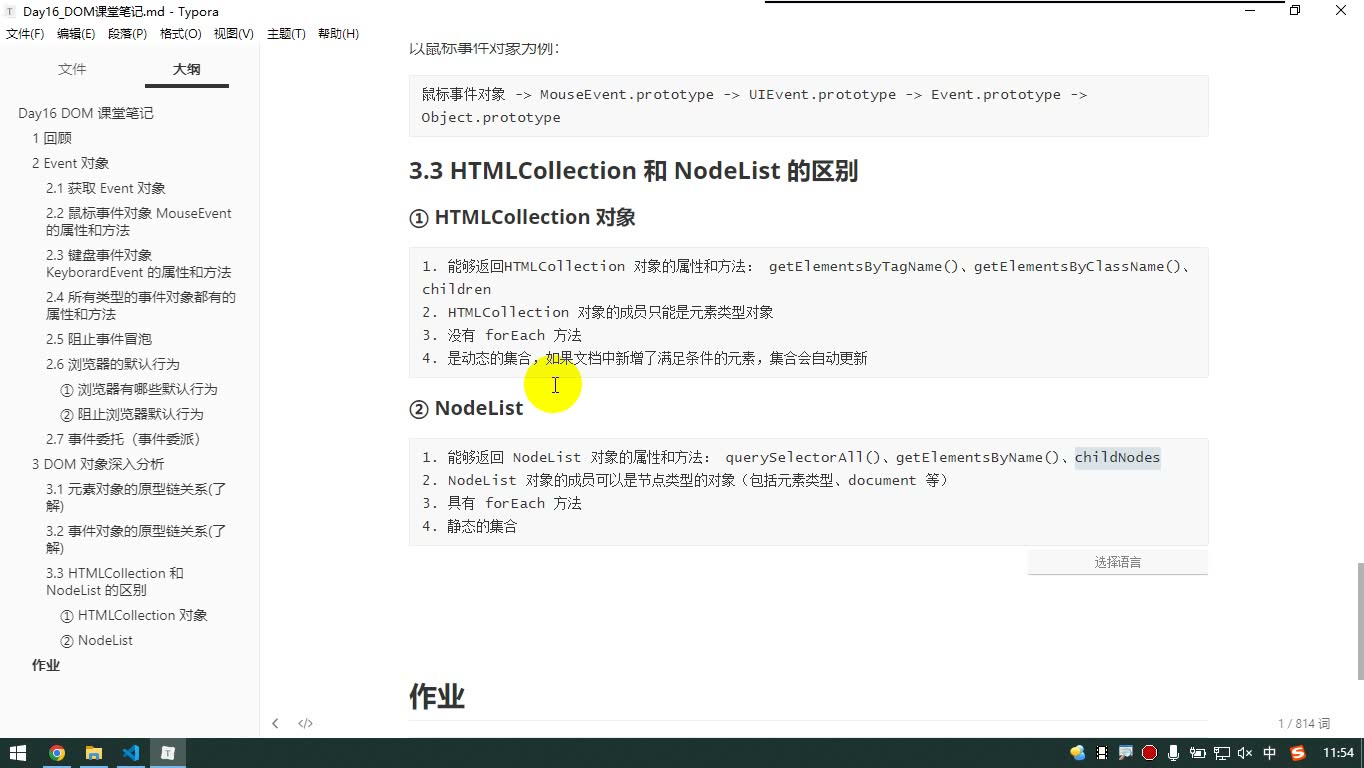
Task: Click the battery power tray icon
Action: coord(1197,753)
